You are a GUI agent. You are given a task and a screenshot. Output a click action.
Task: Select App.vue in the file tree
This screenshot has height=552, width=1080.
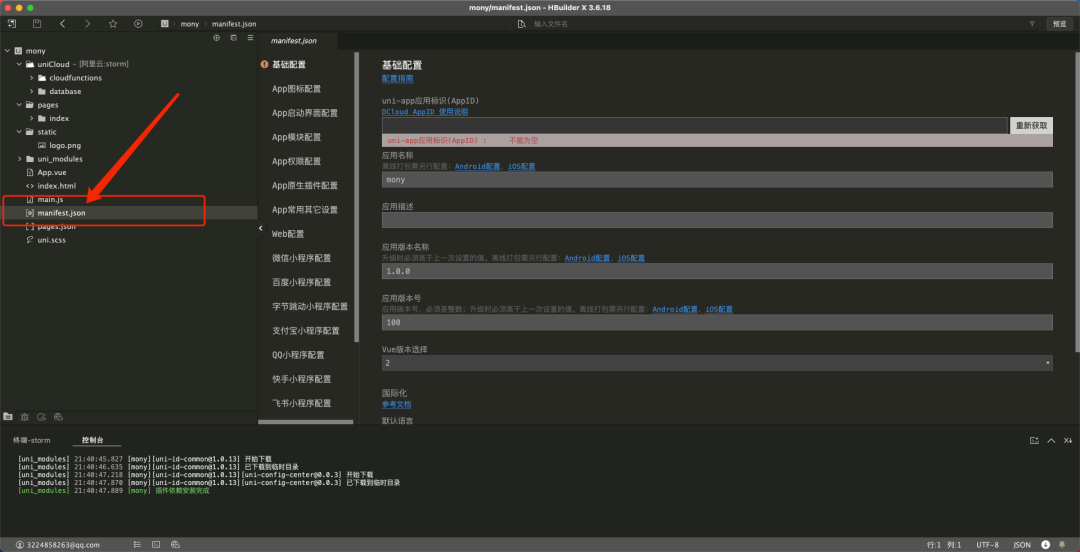[52, 172]
